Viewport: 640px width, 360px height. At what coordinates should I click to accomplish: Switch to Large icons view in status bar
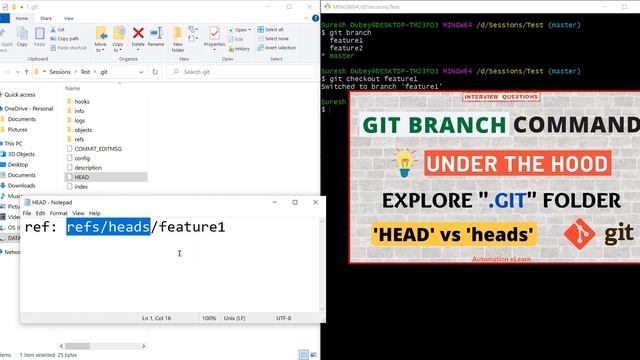[313, 355]
